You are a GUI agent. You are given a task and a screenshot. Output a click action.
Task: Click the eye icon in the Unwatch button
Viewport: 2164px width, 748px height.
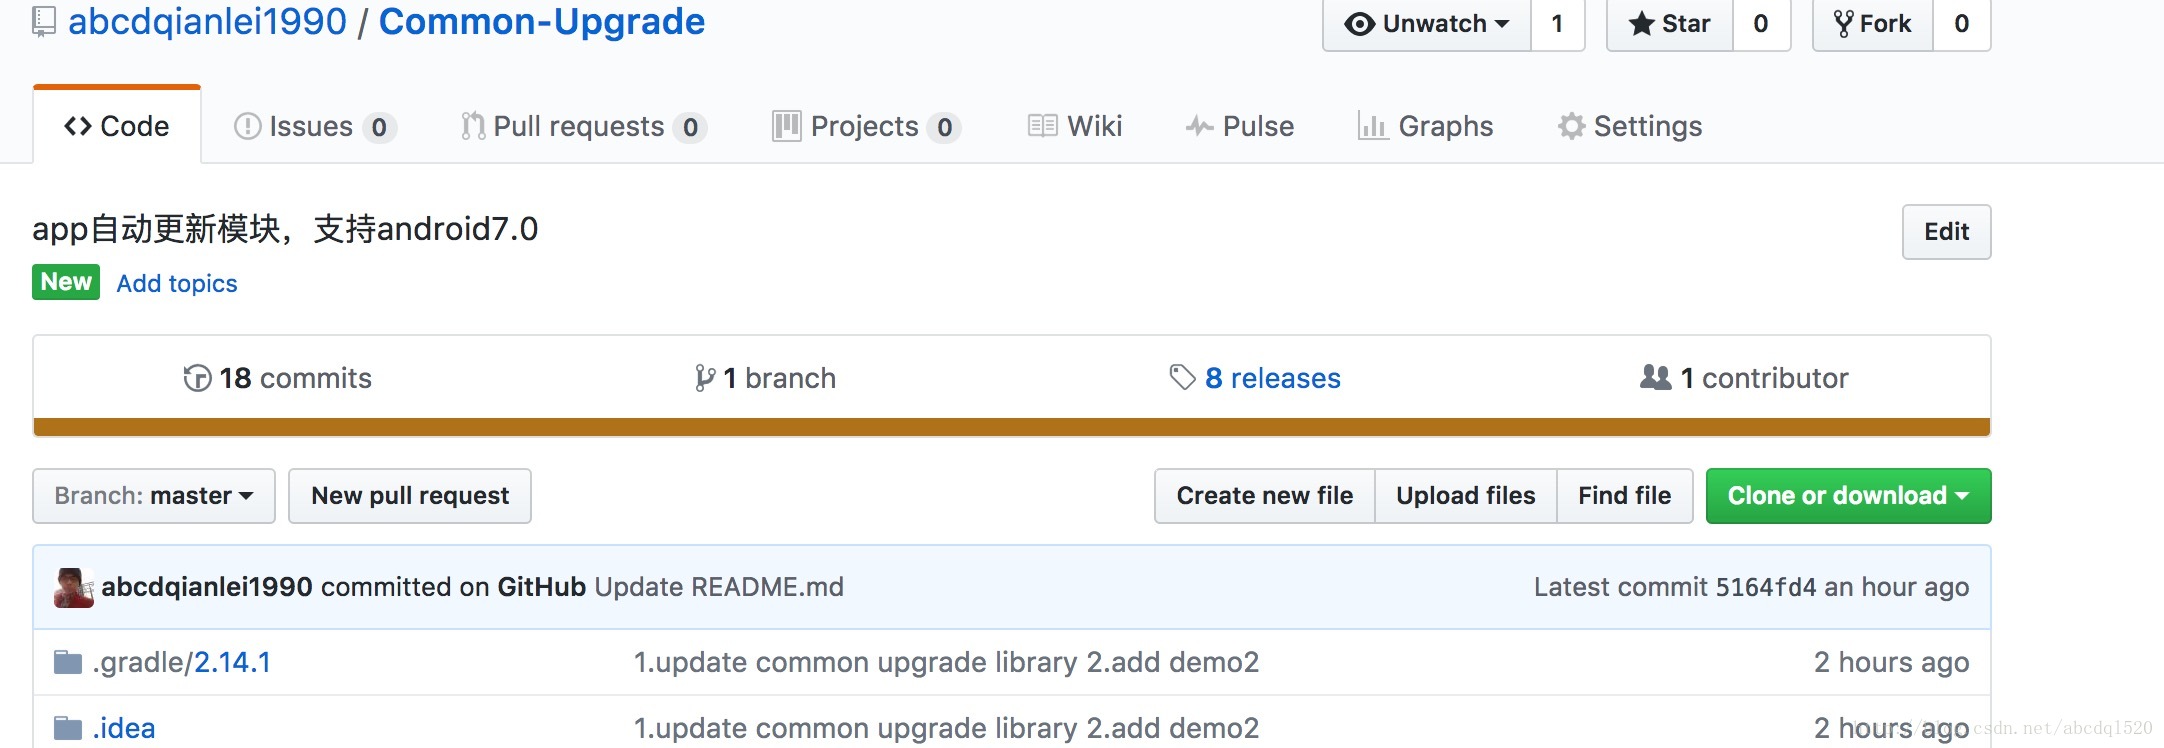(1359, 24)
